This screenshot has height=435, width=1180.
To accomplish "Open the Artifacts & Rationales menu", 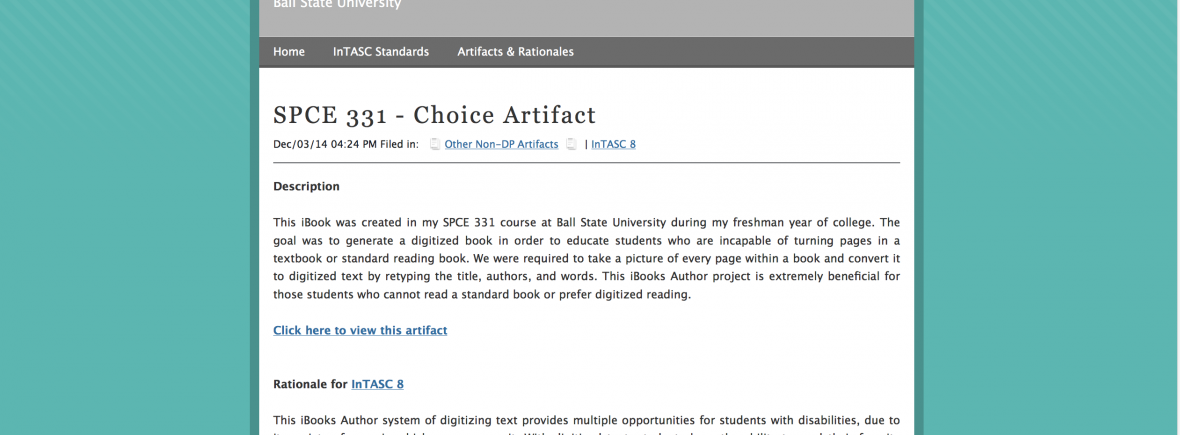I will [x=515, y=52].
